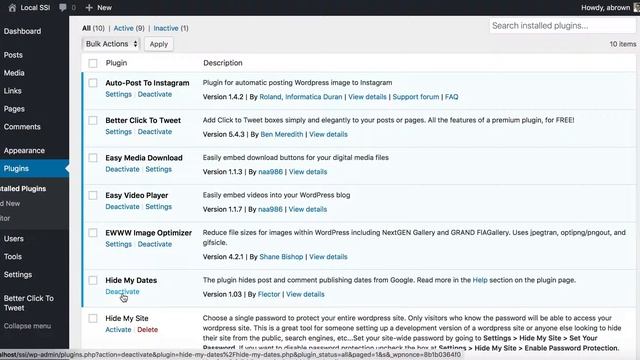Check the Better Click To Tweet plugin checkbox

pos(93,120)
